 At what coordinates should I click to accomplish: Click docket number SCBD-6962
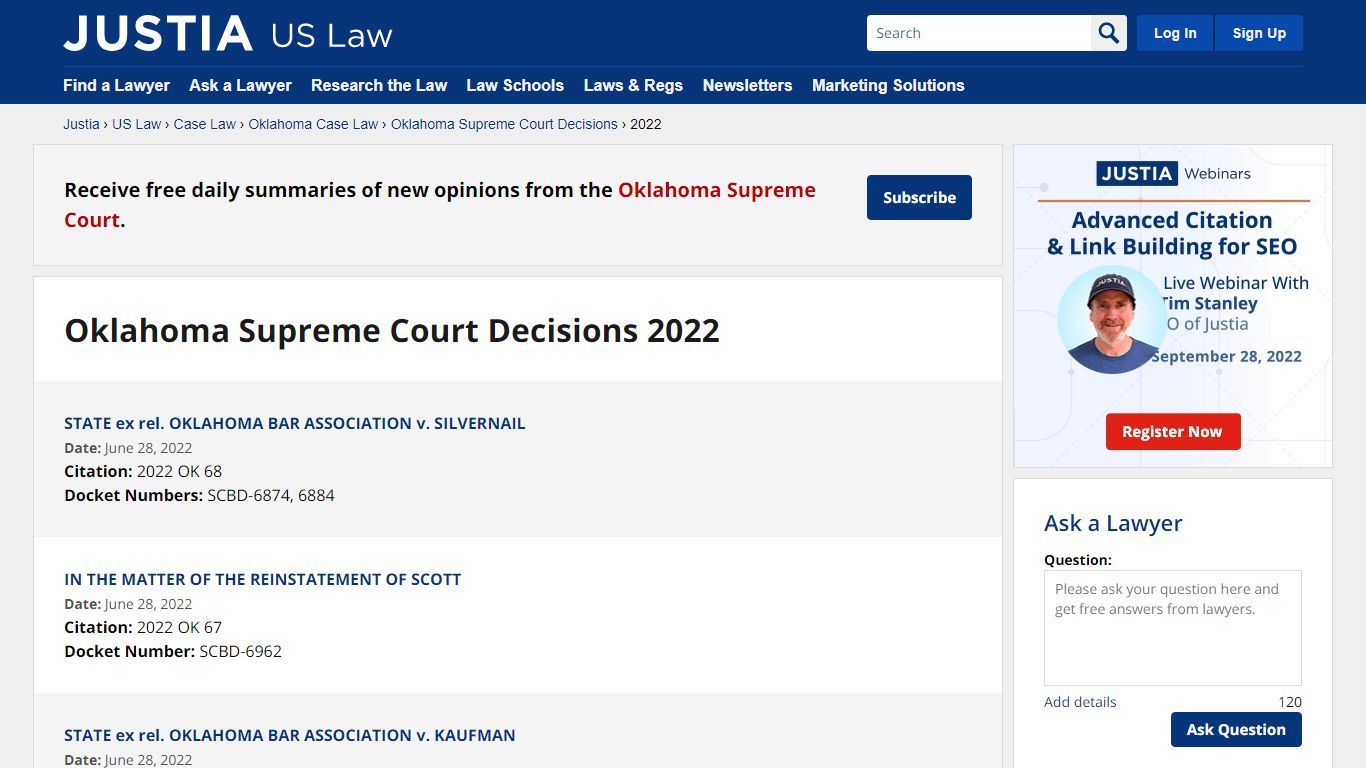[240, 651]
